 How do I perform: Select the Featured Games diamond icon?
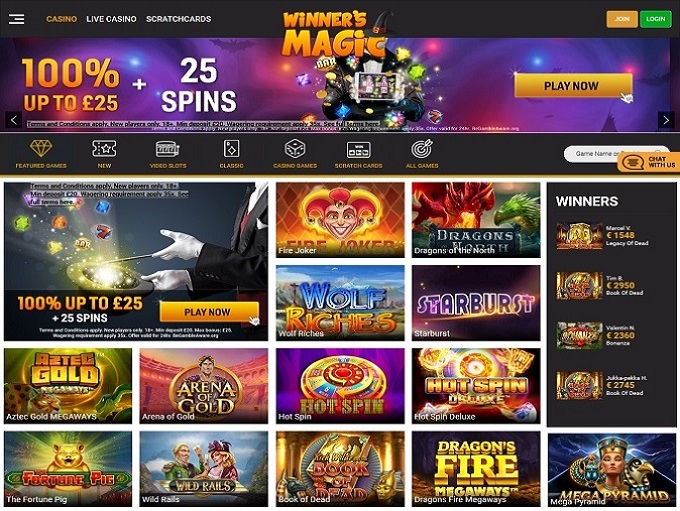[41, 149]
